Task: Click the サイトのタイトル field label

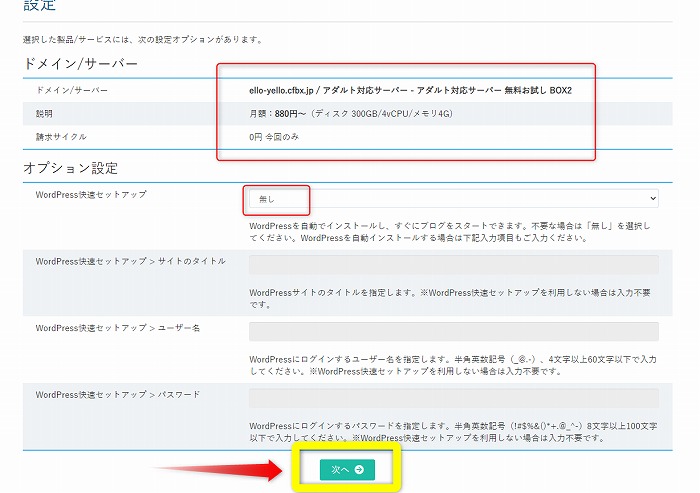Action: click(x=130, y=261)
